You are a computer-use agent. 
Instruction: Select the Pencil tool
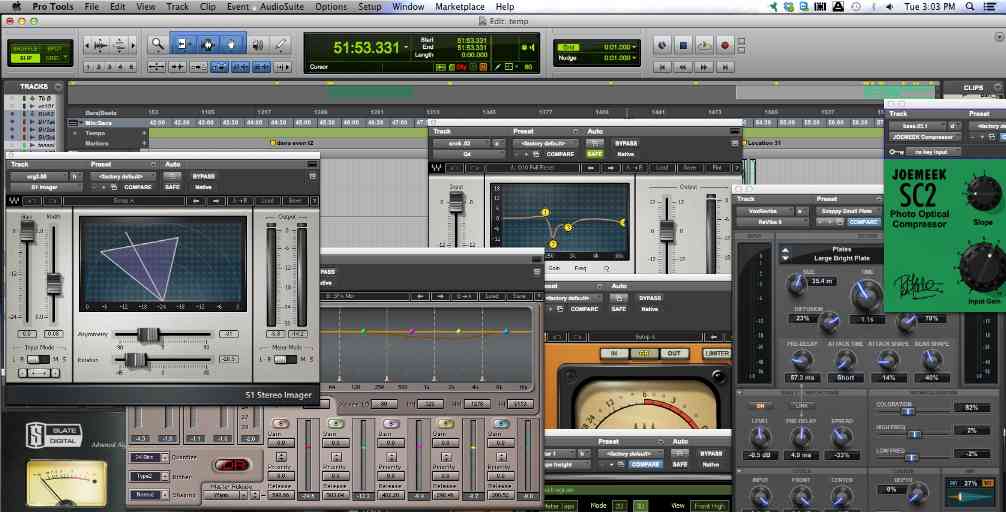281,44
